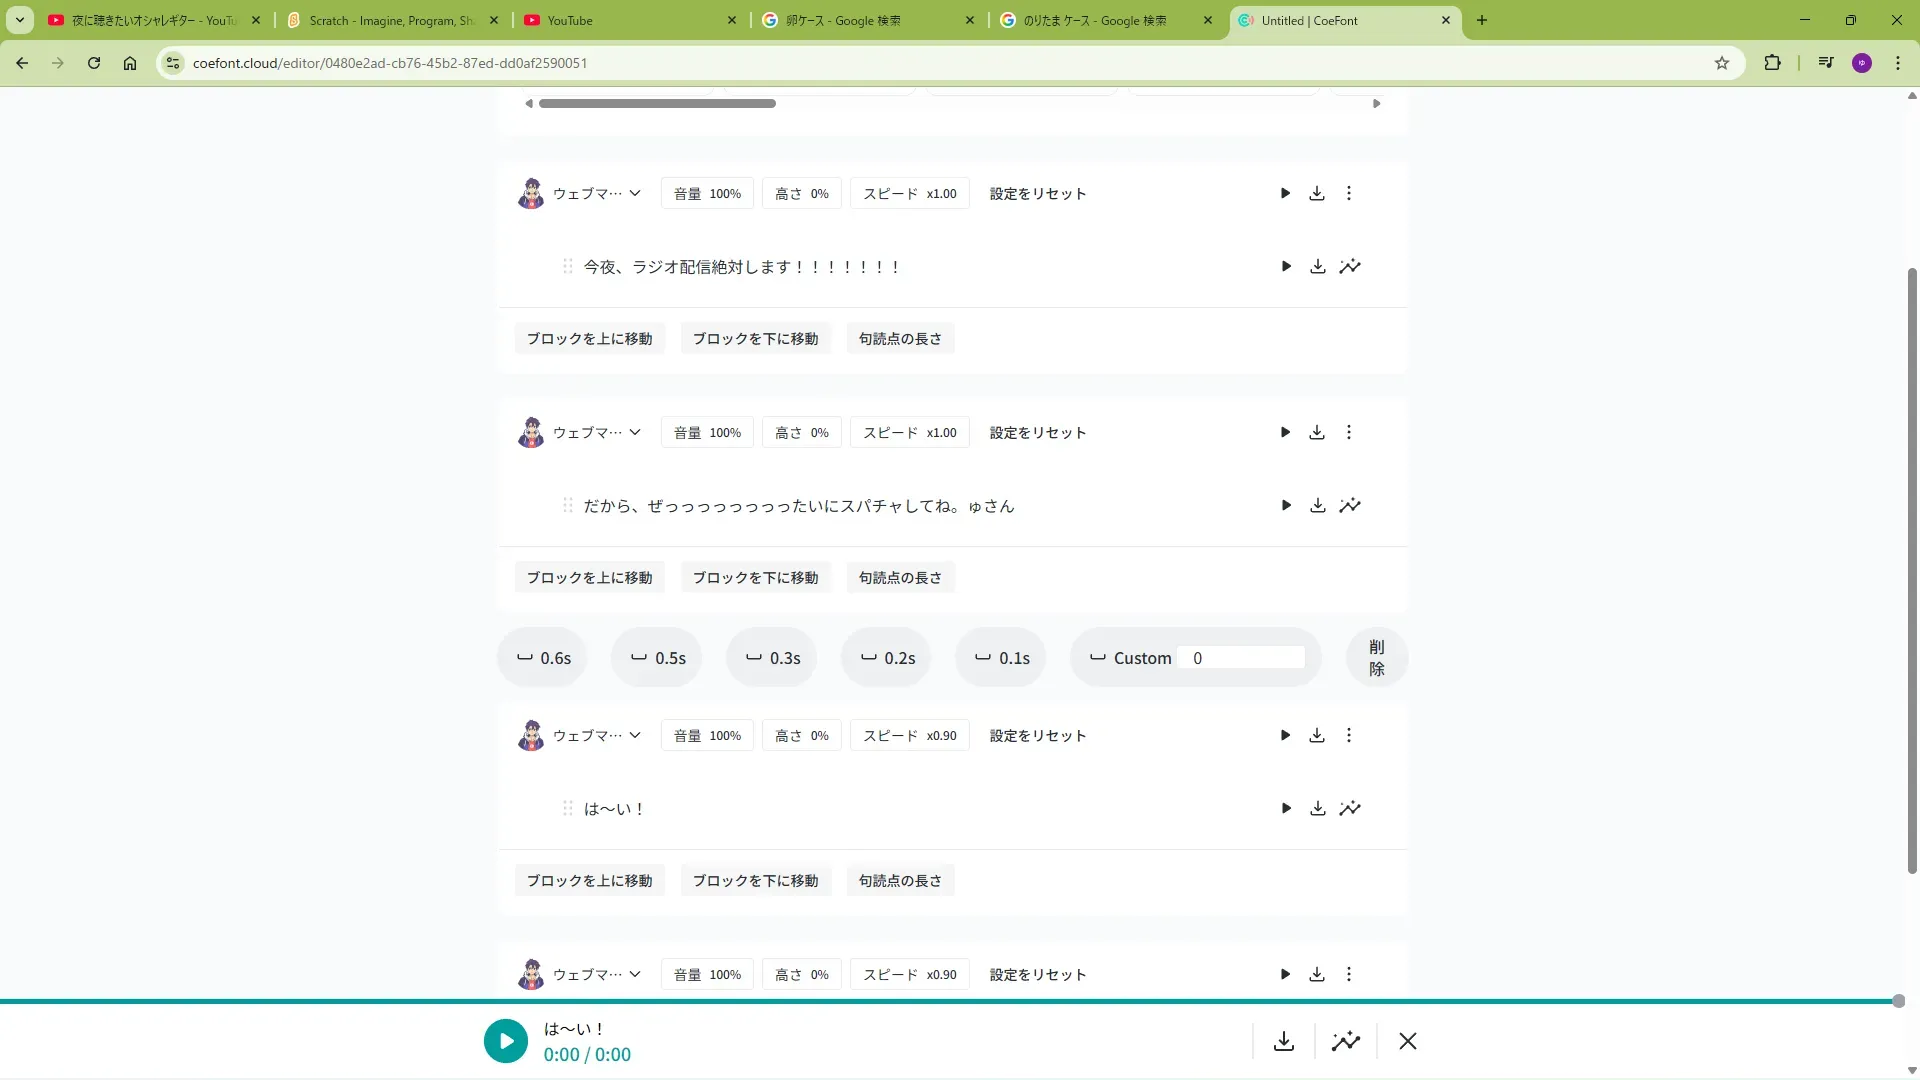This screenshot has width=1920, height=1080.
Task: Expand voice selector in first block
Action: pyautogui.click(x=635, y=194)
